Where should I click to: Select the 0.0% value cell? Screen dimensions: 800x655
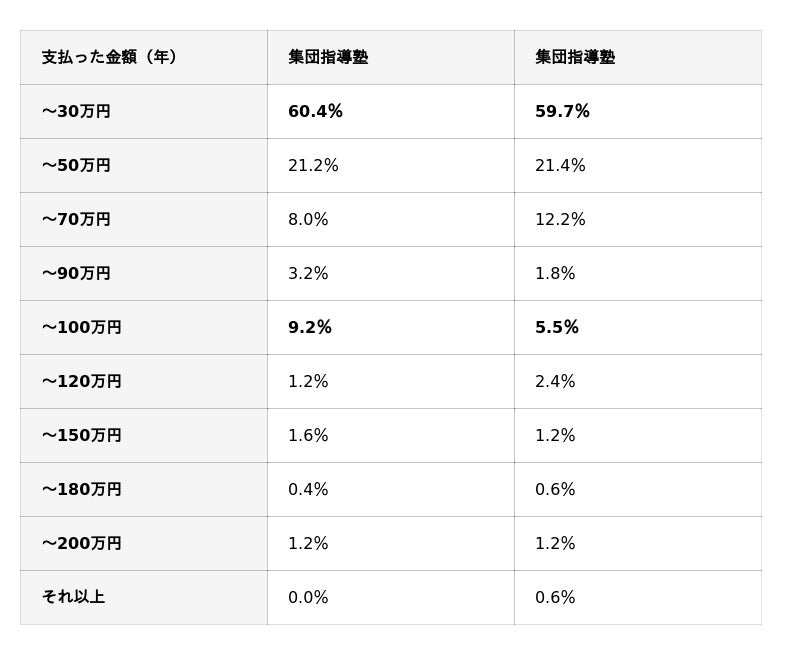(308, 597)
